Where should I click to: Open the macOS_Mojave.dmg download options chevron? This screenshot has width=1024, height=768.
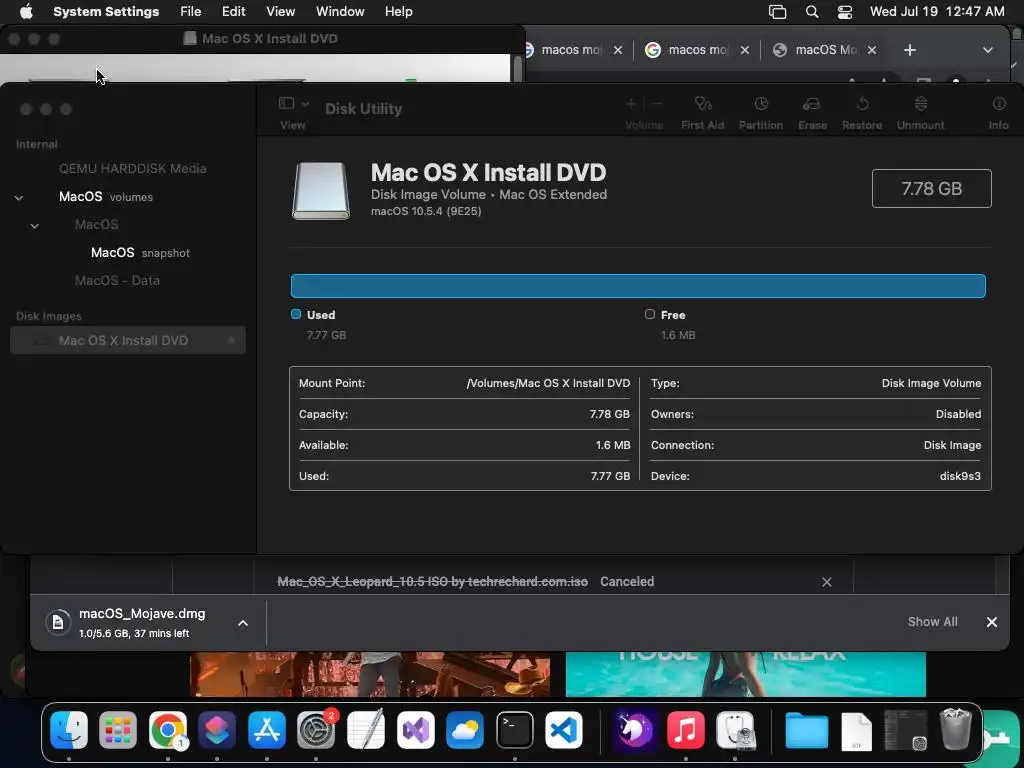[243, 623]
